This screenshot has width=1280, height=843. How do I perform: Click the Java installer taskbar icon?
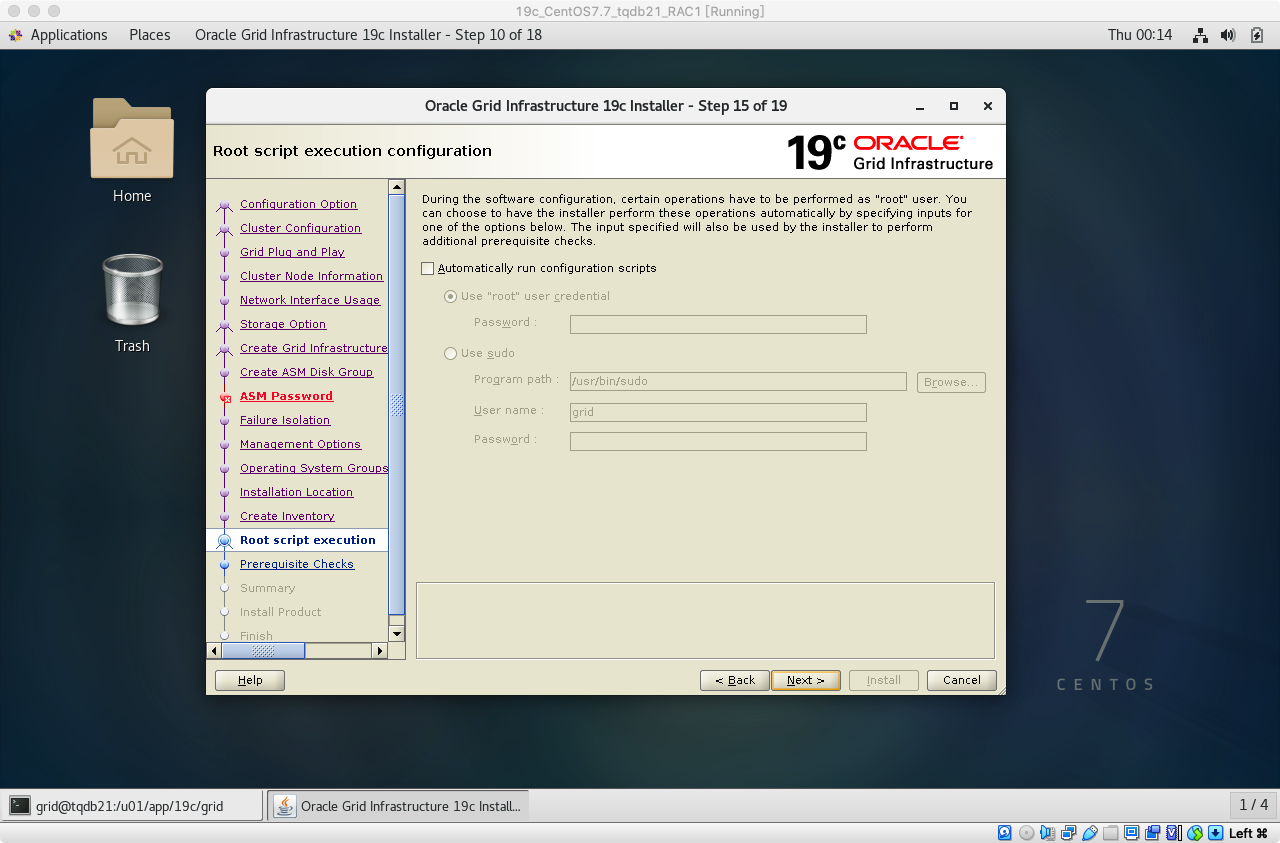(x=285, y=806)
